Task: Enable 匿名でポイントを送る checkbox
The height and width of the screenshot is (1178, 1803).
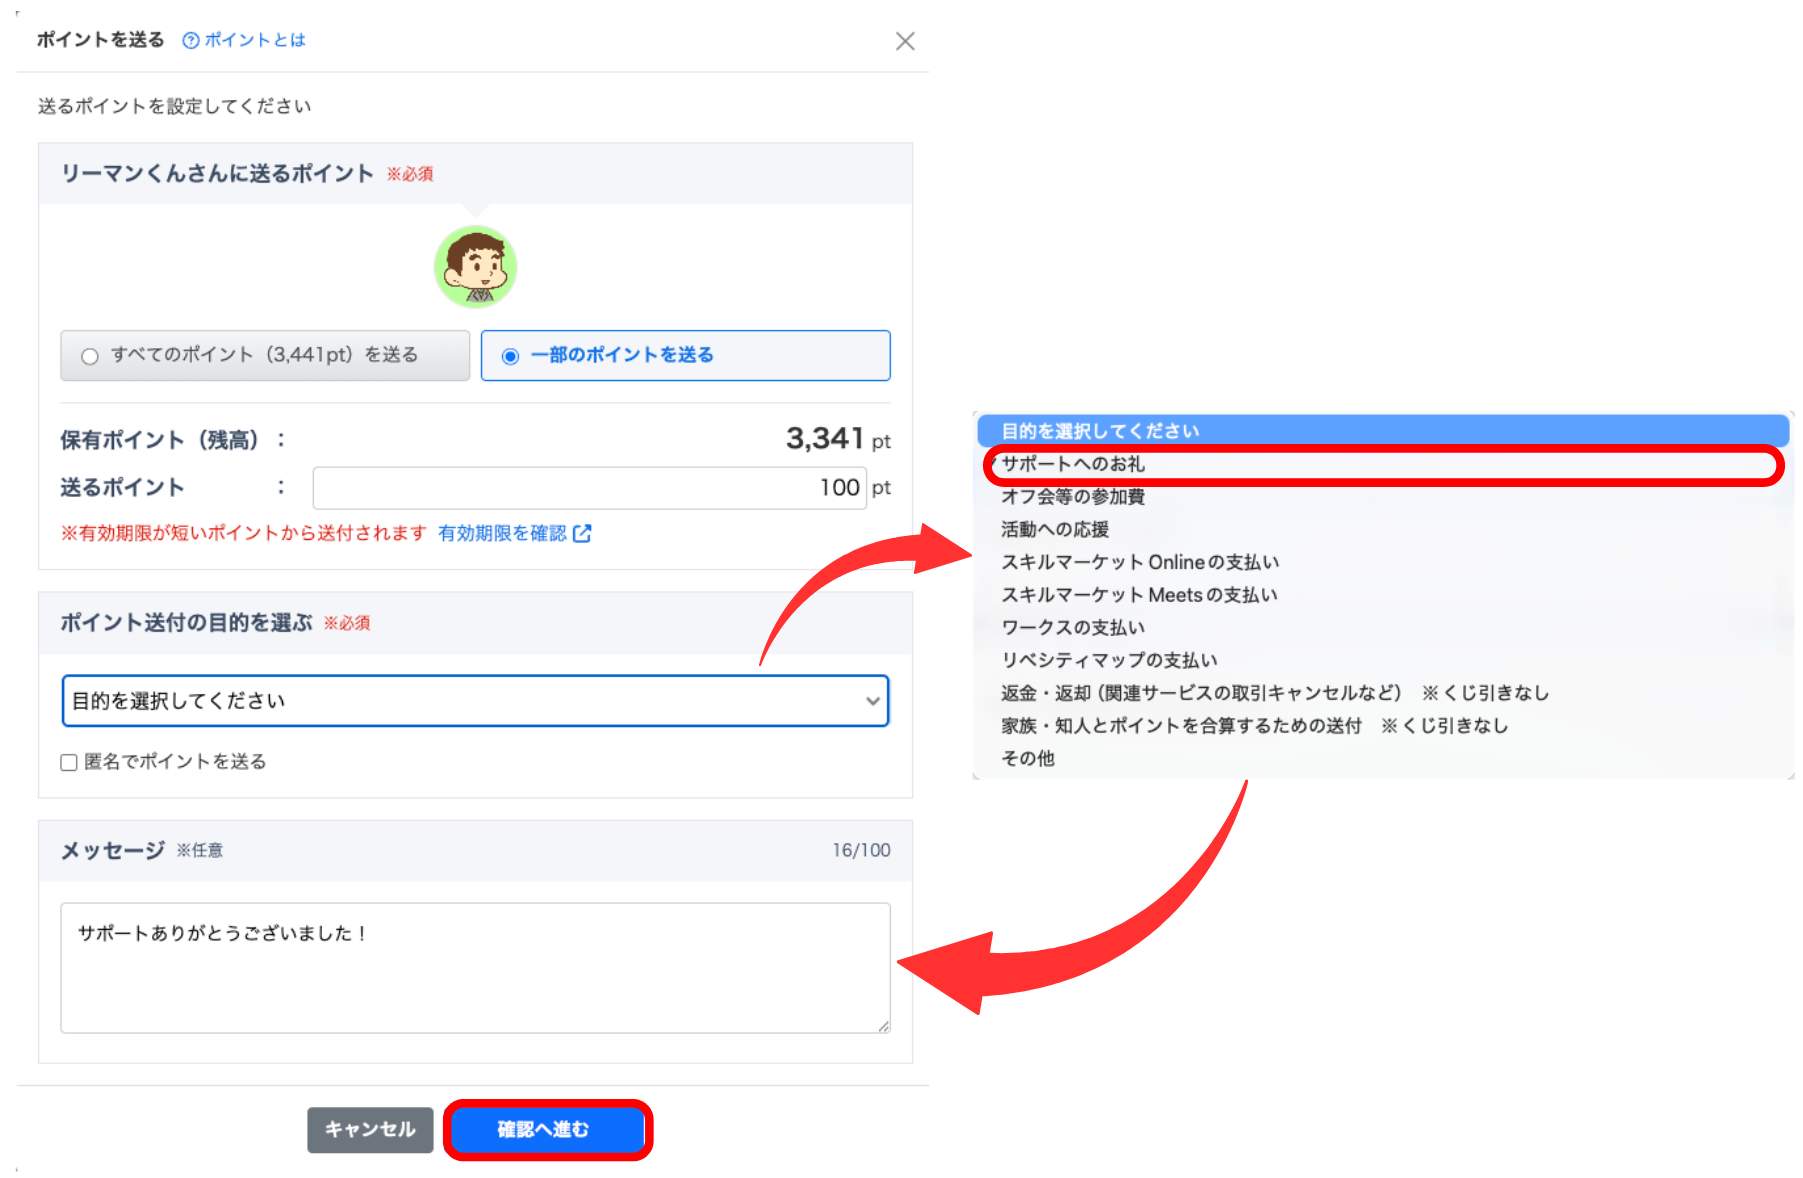Action: tap(69, 762)
